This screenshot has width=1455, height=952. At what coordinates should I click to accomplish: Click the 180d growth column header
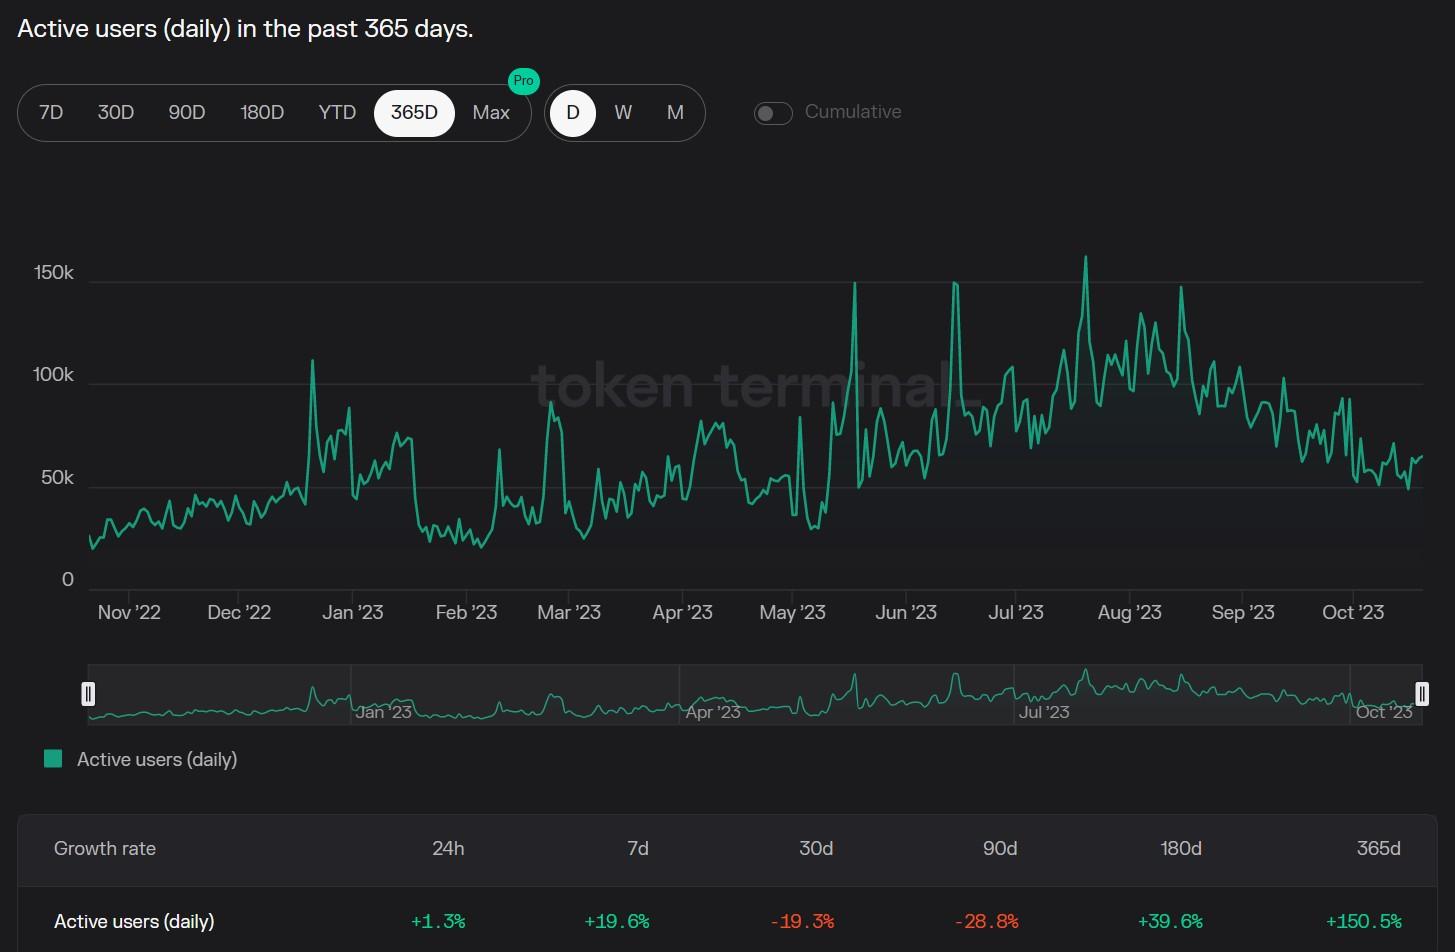coord(1181,849)
